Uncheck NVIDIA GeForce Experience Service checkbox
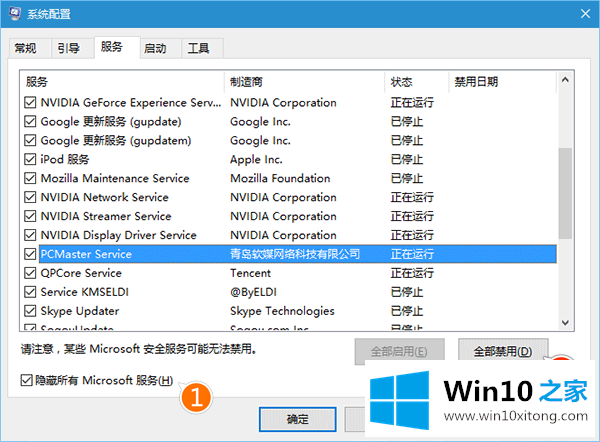600x442 pixels. 29,102
